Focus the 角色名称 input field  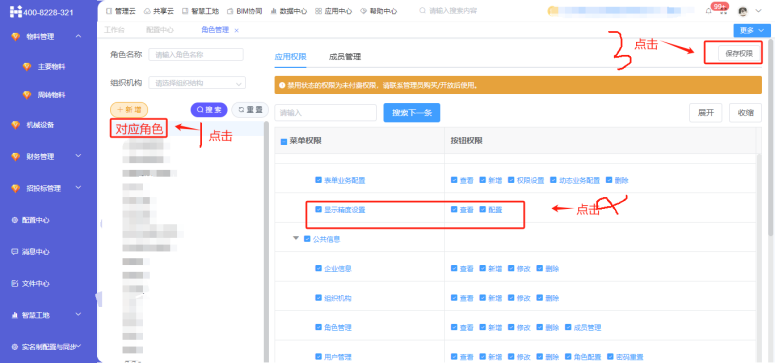[196, 54]
